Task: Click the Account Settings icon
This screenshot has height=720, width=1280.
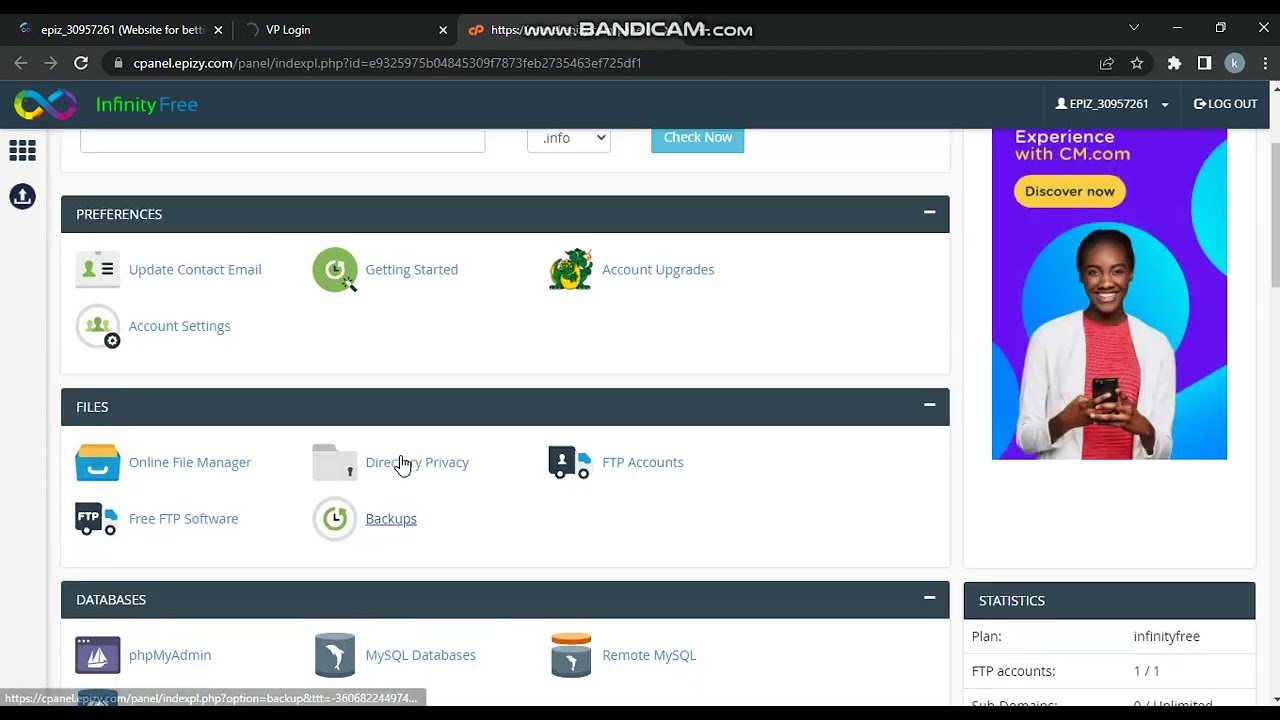Action: point(98,326)
